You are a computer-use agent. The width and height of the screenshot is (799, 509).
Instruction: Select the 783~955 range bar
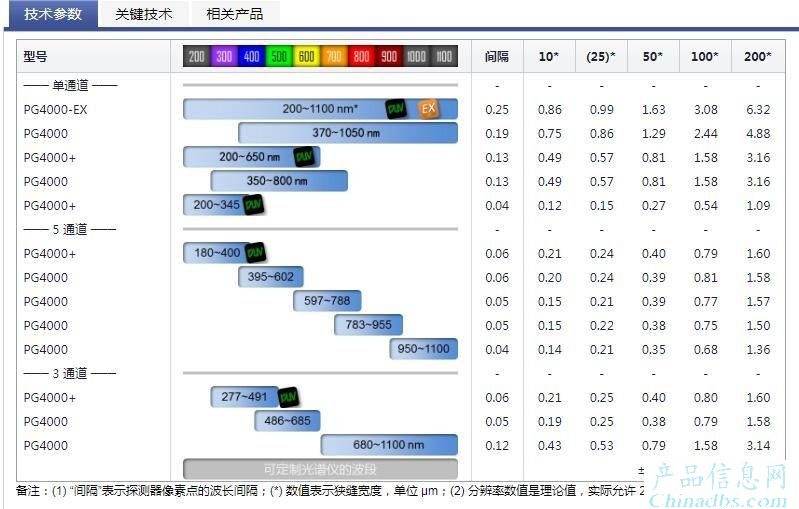[x=368, y=325]
